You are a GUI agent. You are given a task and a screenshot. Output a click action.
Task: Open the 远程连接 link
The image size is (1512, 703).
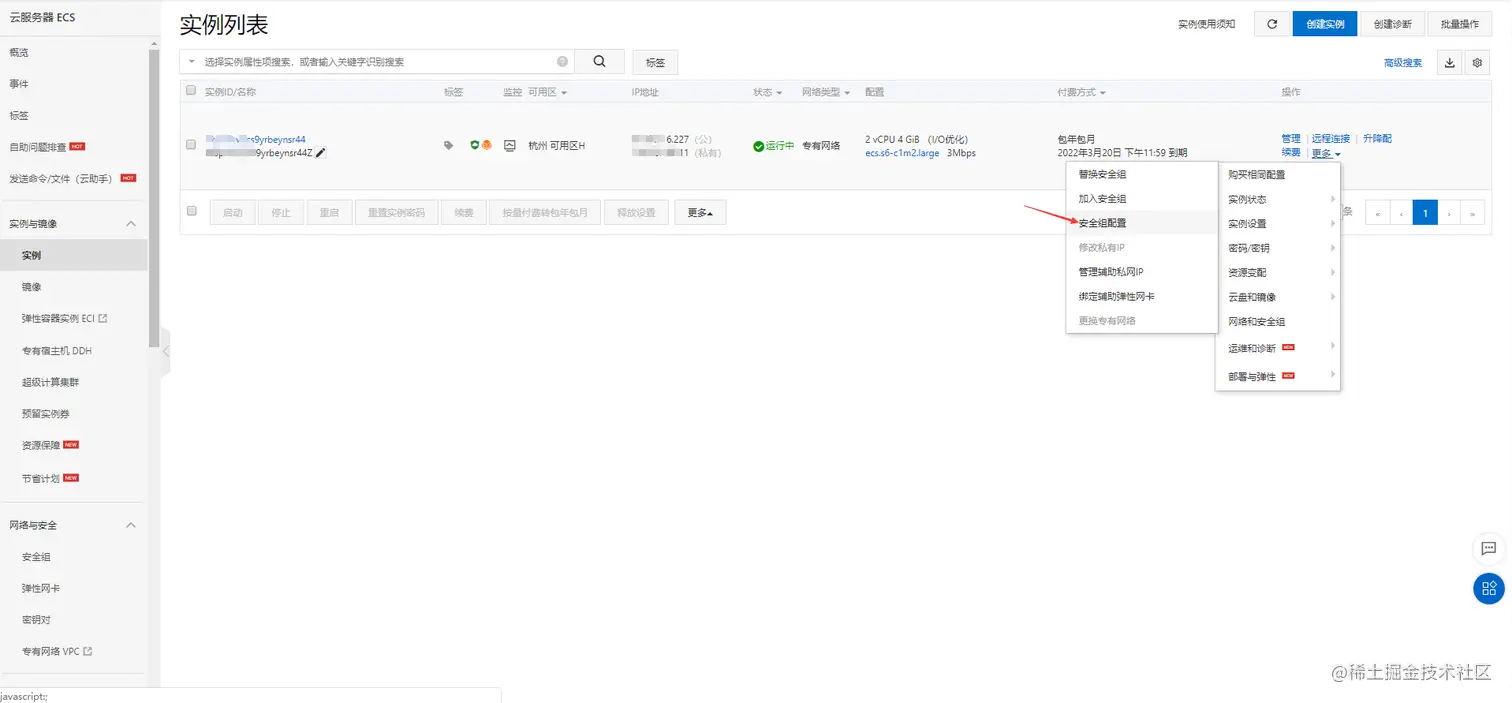(x=1331, y=138)
